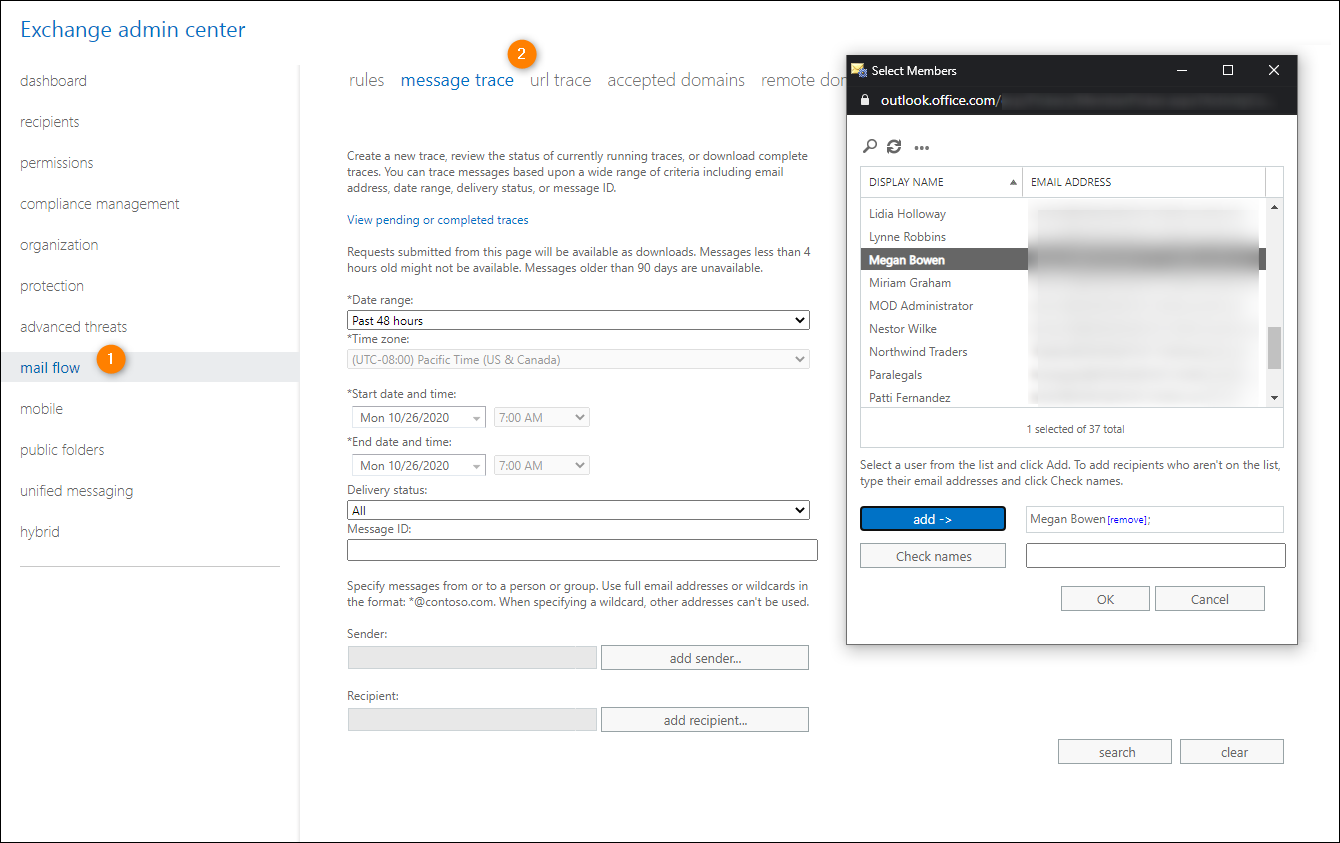Sort by the EMAIL ADDRESS column header
1340x843 pixels.
tap(1144, 182)
